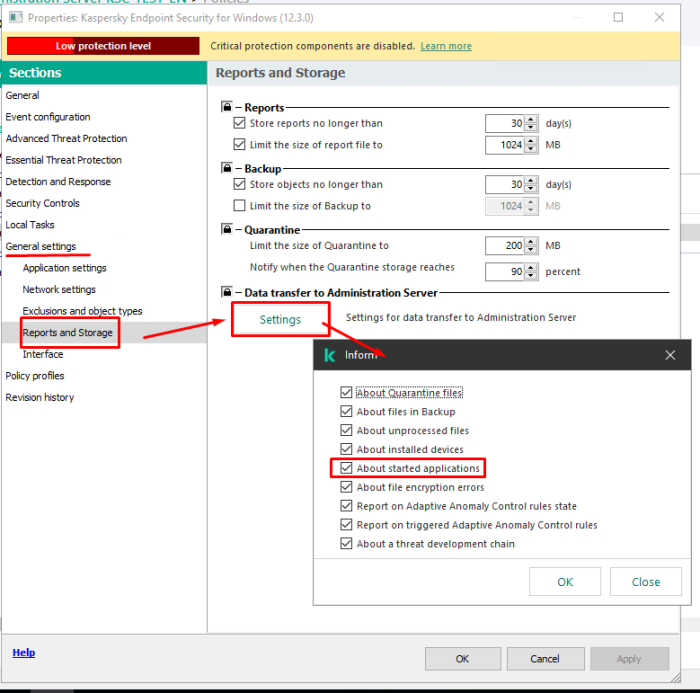Toggle About installed devices checkbox

click(346, 449)
